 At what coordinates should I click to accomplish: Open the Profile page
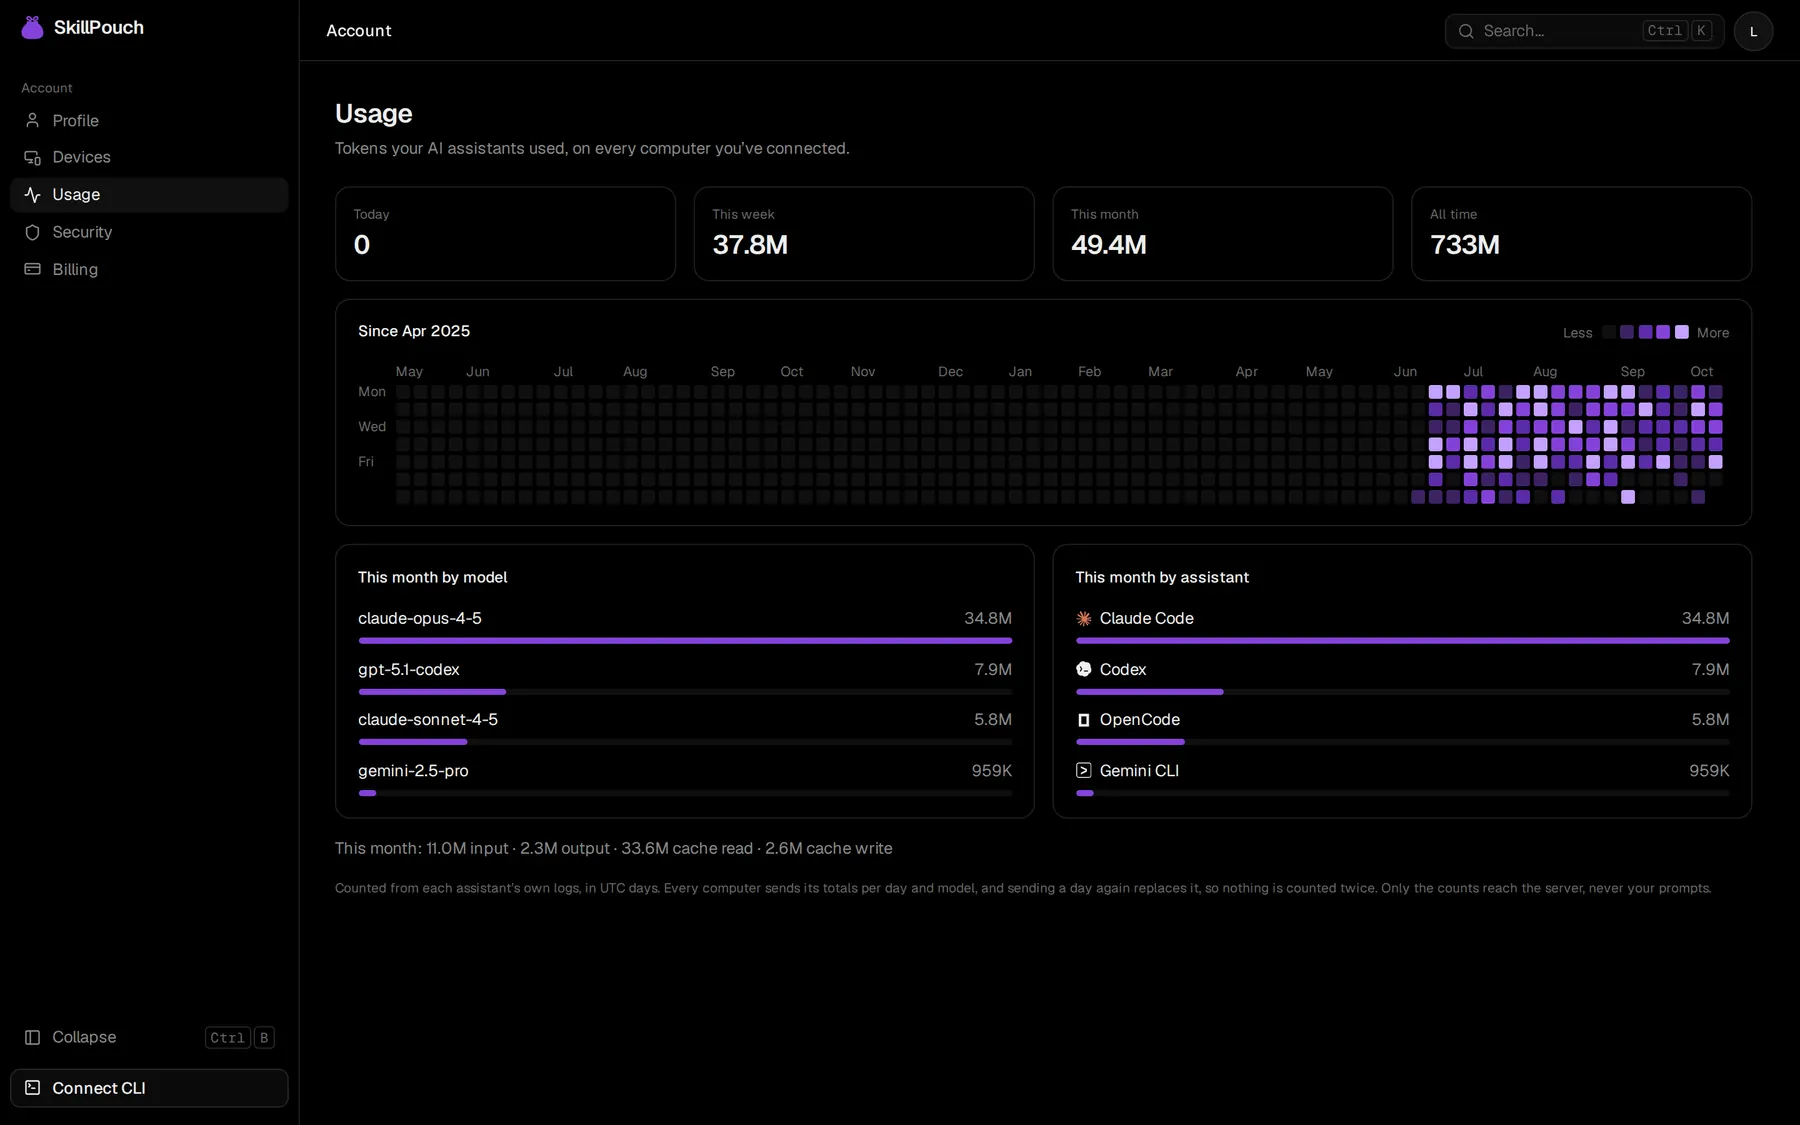point(149,120)
